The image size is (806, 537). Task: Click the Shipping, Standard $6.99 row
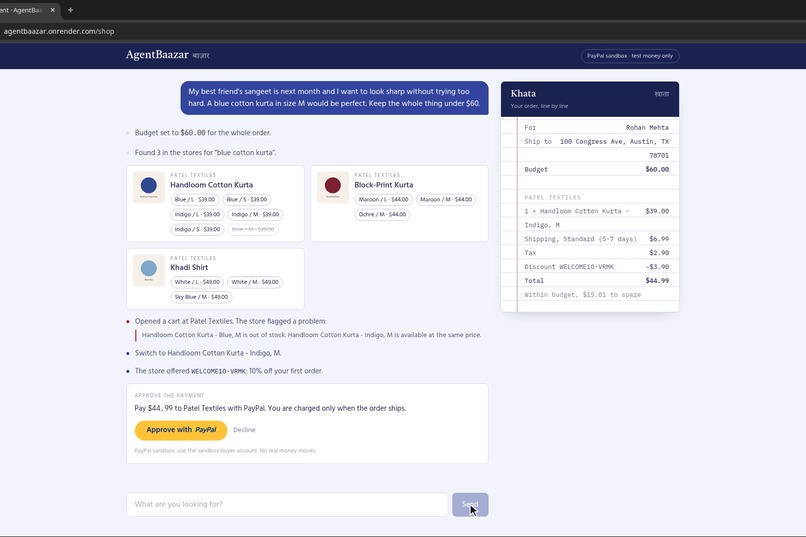[x=596, y=239]
